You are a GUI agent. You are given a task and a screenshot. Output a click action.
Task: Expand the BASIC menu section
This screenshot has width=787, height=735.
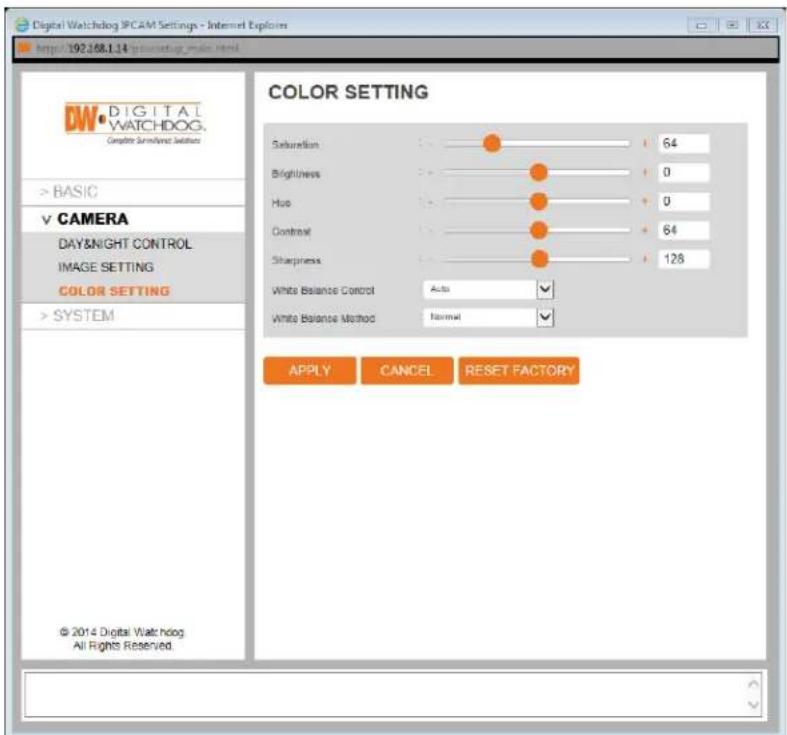coord(134,192)
